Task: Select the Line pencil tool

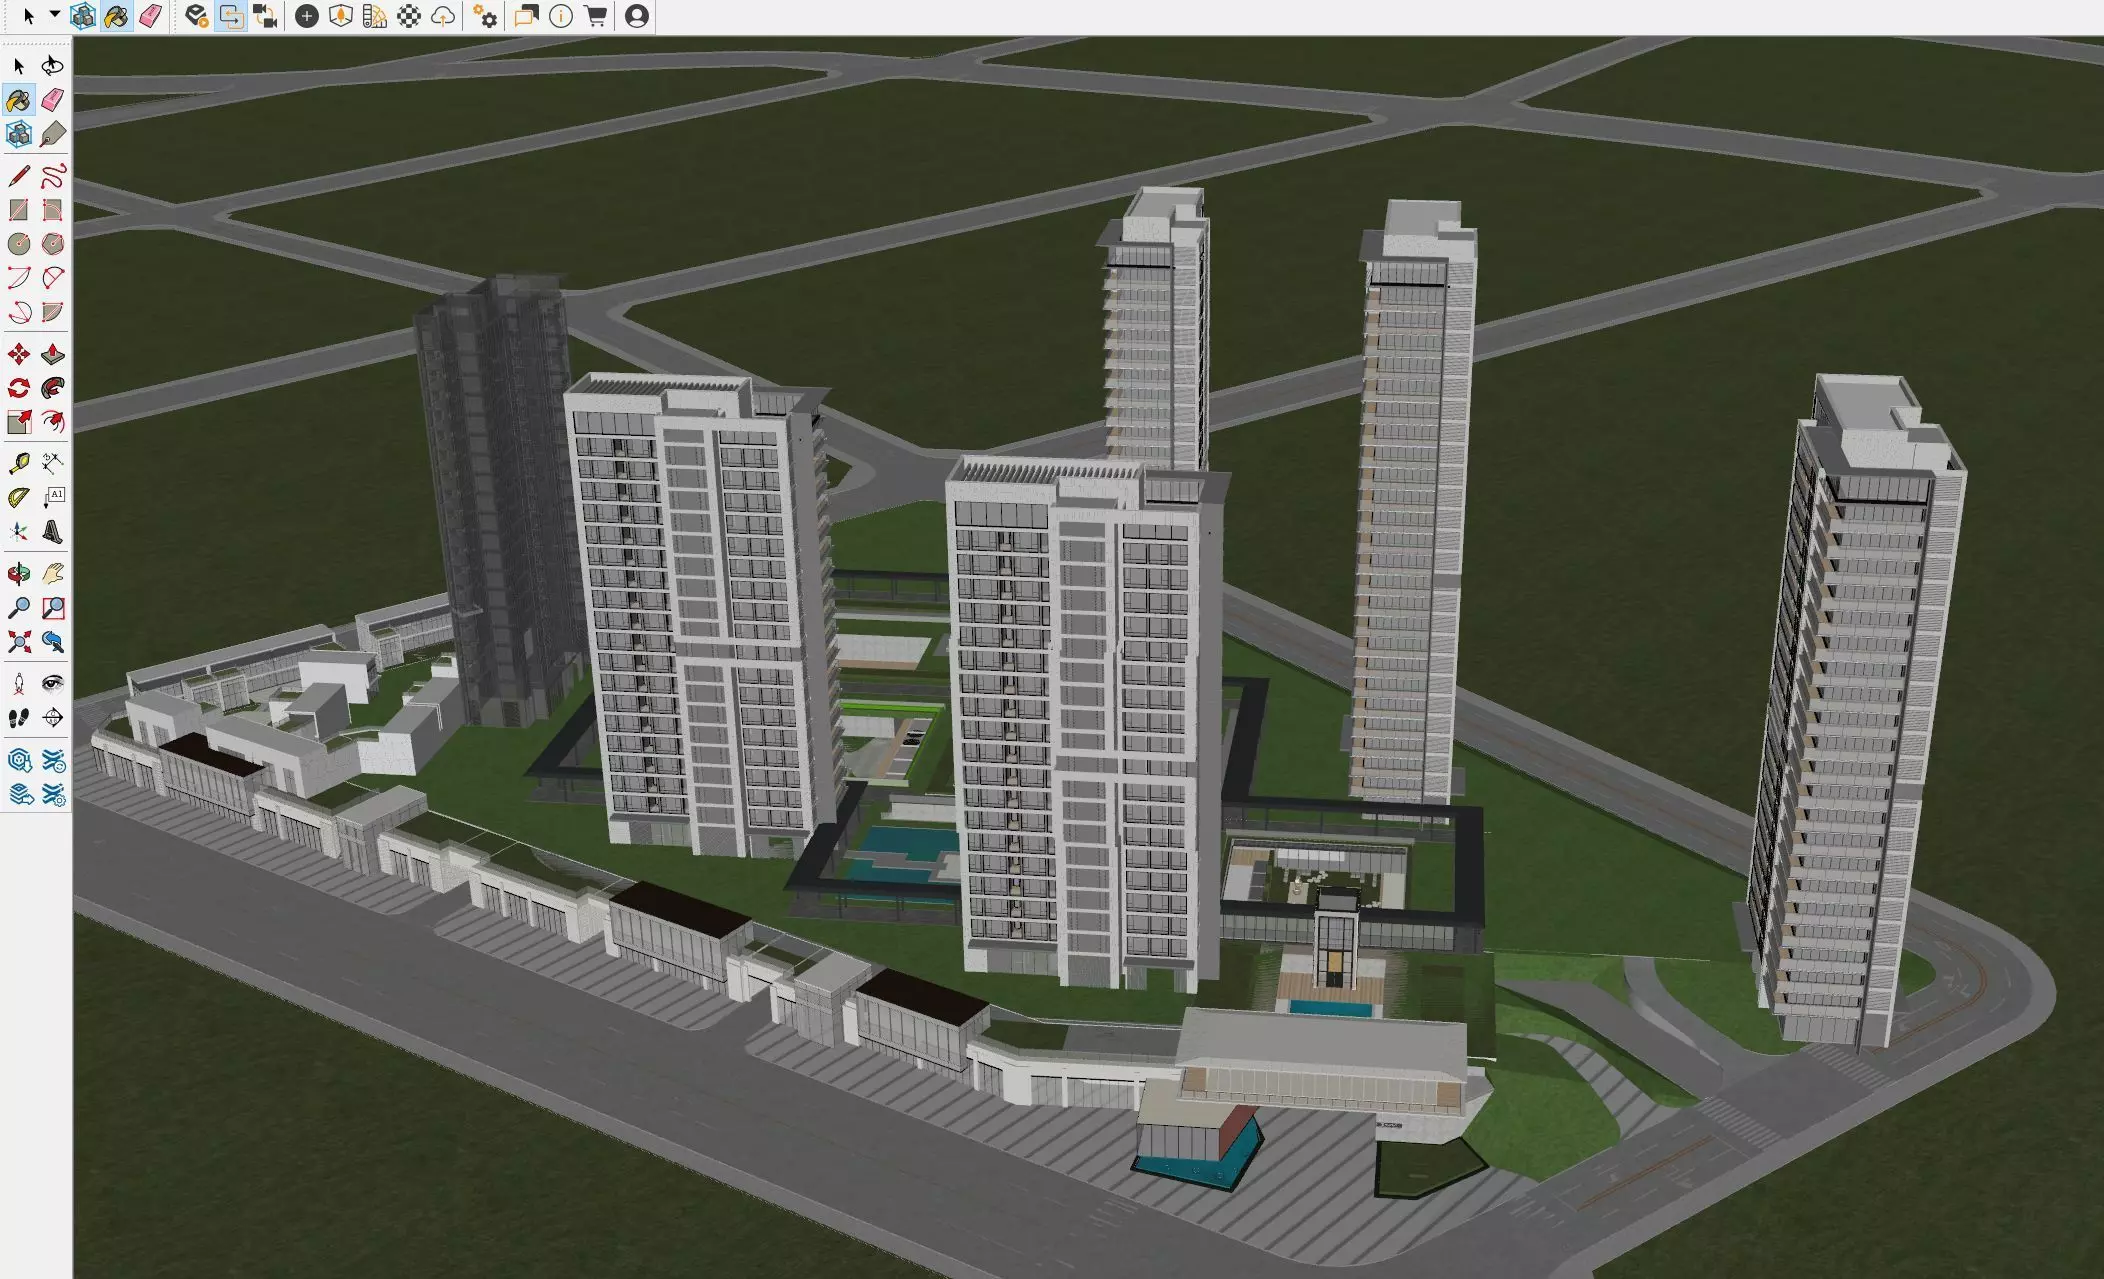Action: [x=19, y=176]
